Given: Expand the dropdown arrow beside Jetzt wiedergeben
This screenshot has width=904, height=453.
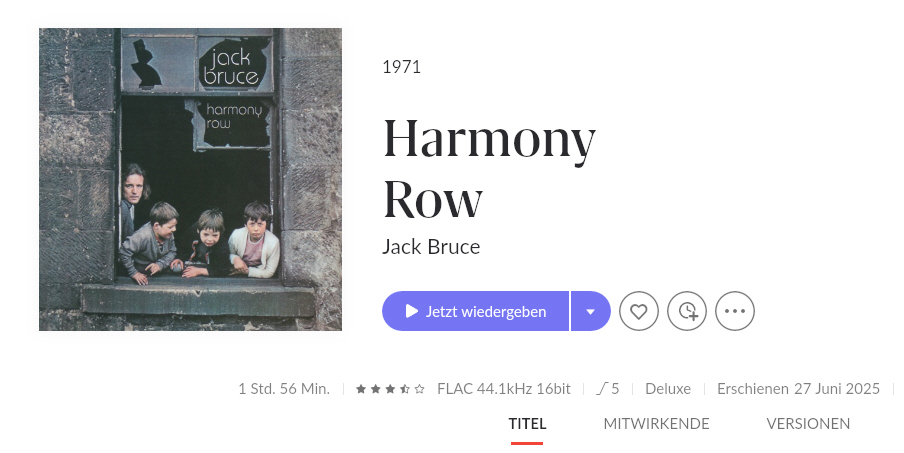Looking at the screenshot, I should (590, 311).
